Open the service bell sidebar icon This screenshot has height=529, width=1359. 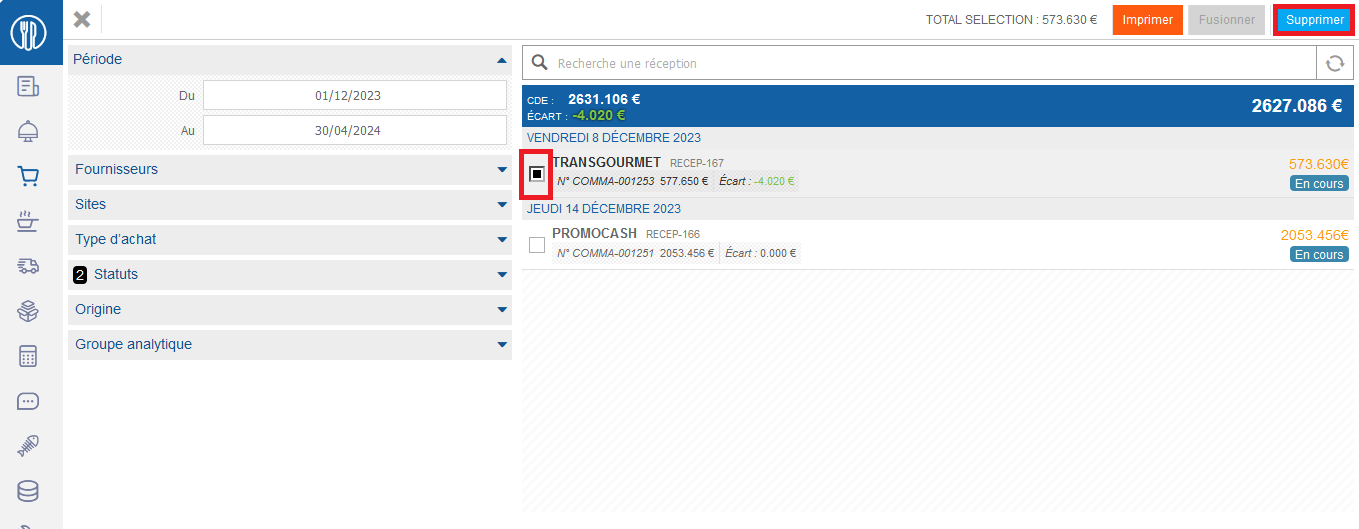tap(28, 131)
